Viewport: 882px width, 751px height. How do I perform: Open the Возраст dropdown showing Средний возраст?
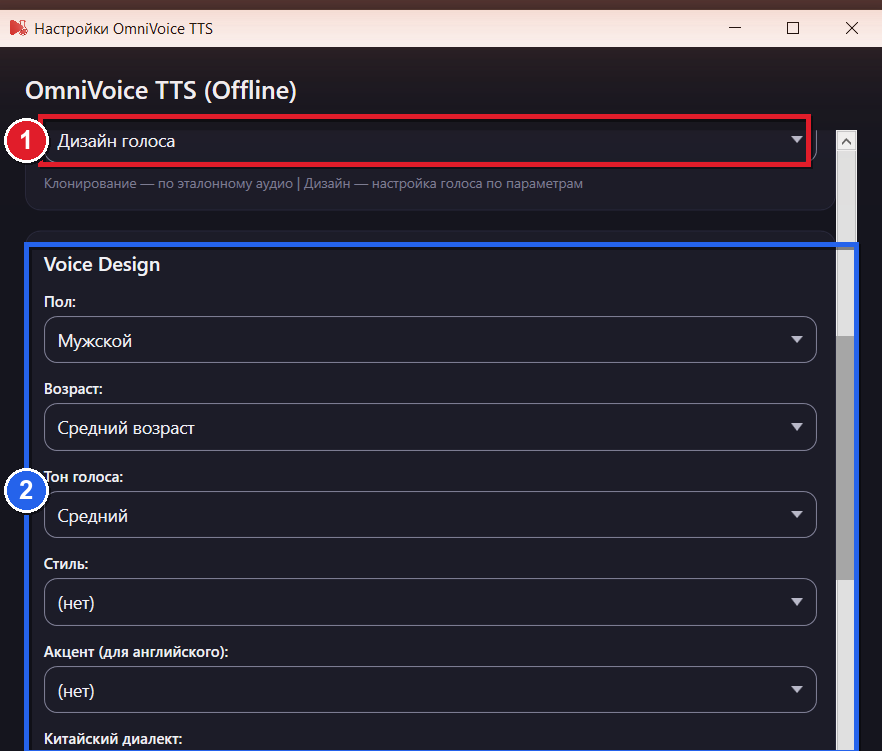pos(430,427)
